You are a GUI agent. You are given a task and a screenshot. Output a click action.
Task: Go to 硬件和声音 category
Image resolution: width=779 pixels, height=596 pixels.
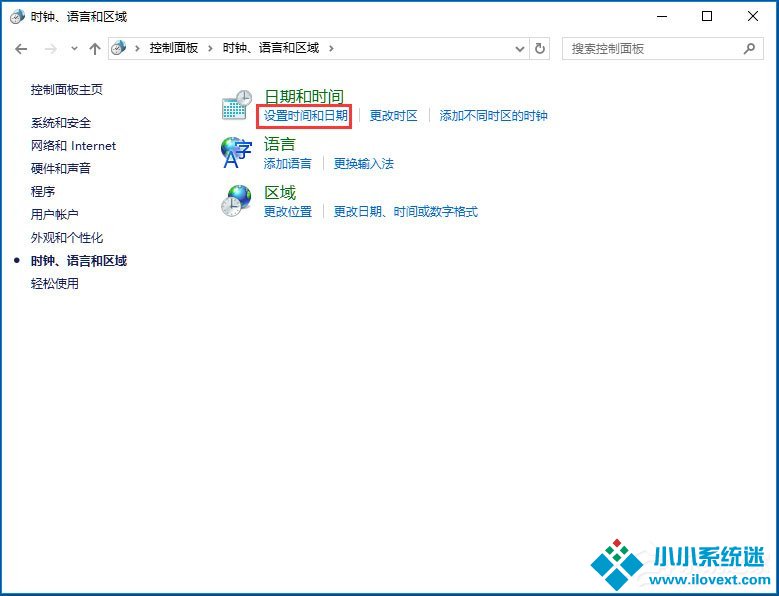click(x=61, y=168)
